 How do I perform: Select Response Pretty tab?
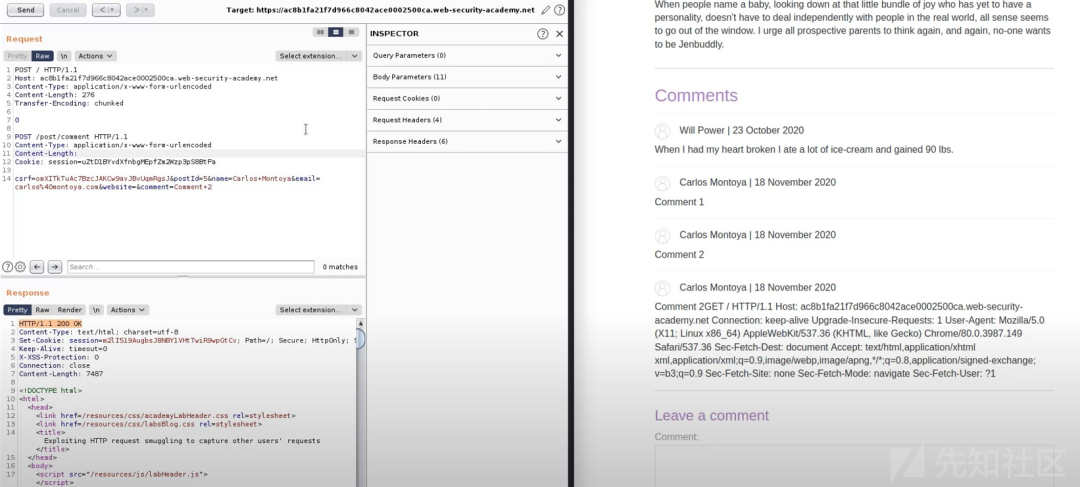click(x=17, y=310)
